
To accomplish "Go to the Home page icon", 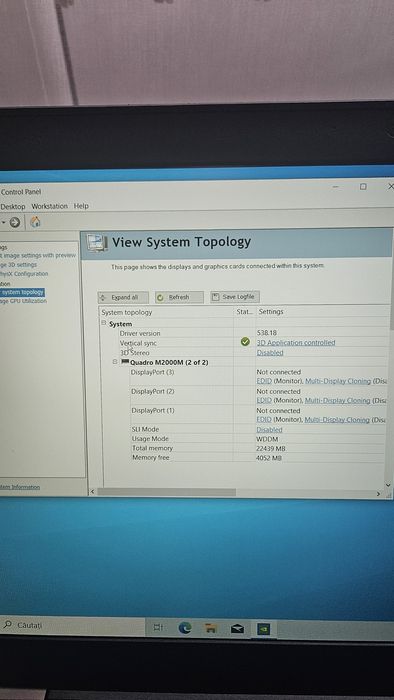I will [35, 221].
